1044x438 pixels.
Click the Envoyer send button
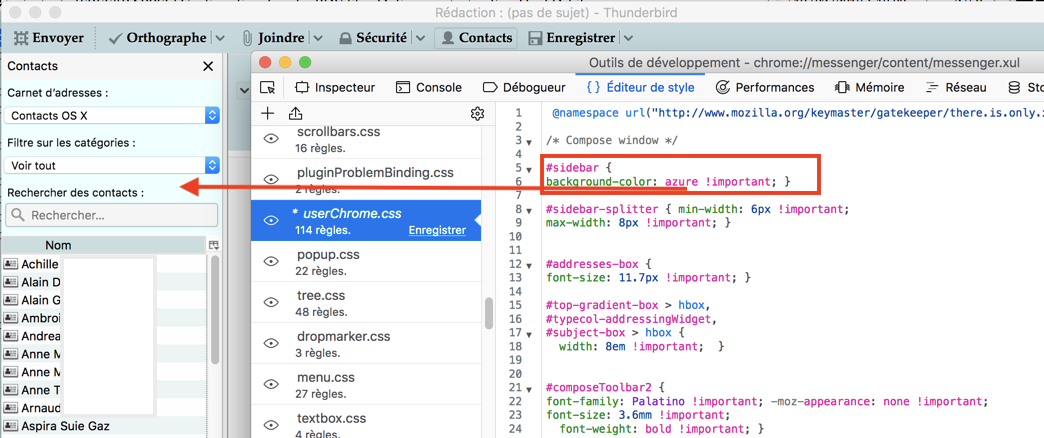point(49,38)
